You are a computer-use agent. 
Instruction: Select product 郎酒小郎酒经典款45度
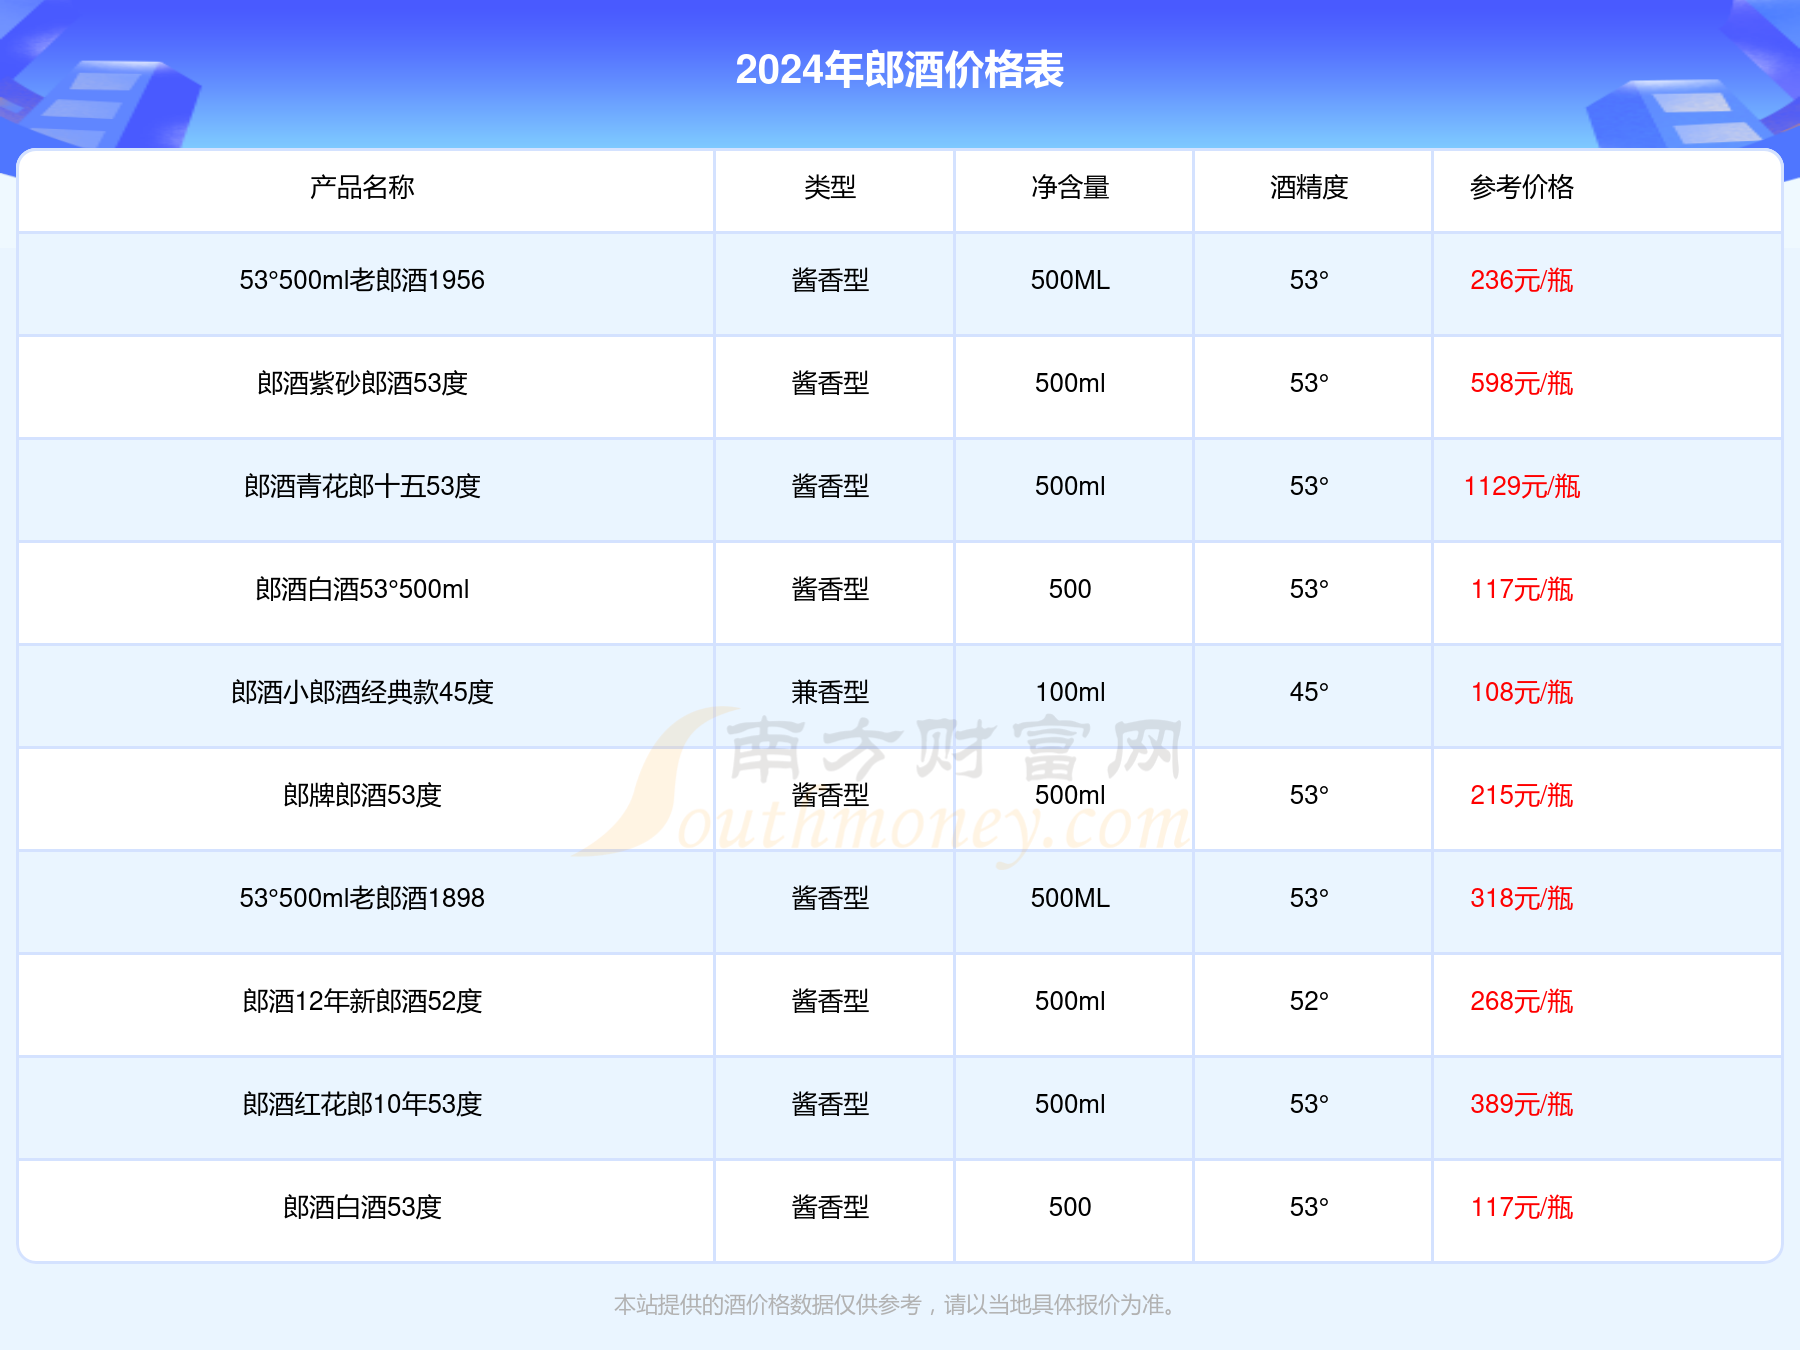362,692
